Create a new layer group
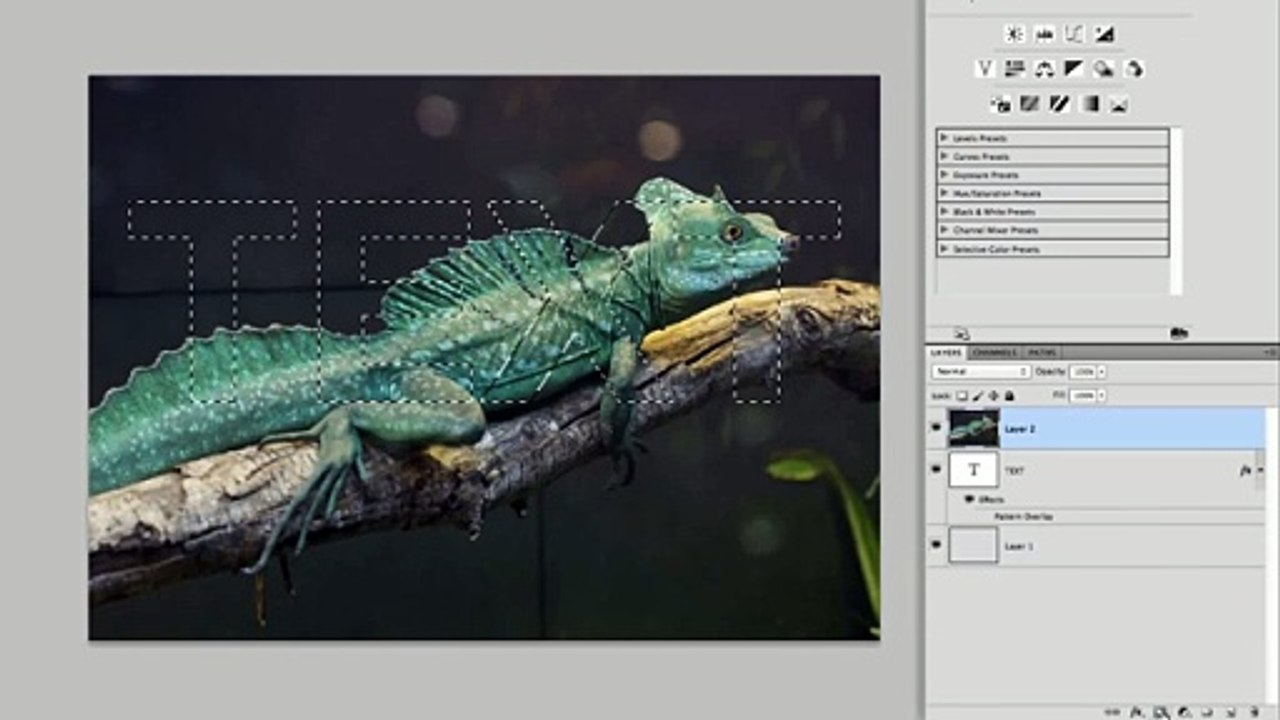 click(x=1207, y=712)
